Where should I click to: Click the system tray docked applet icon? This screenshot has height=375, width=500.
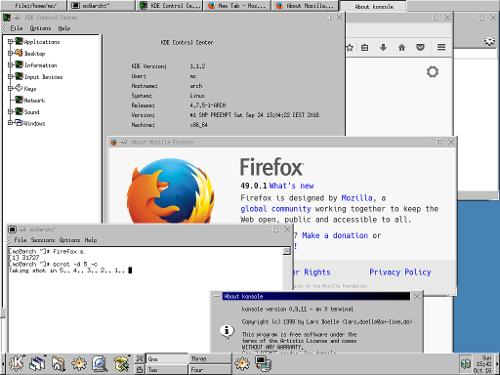tap(465, 364)
